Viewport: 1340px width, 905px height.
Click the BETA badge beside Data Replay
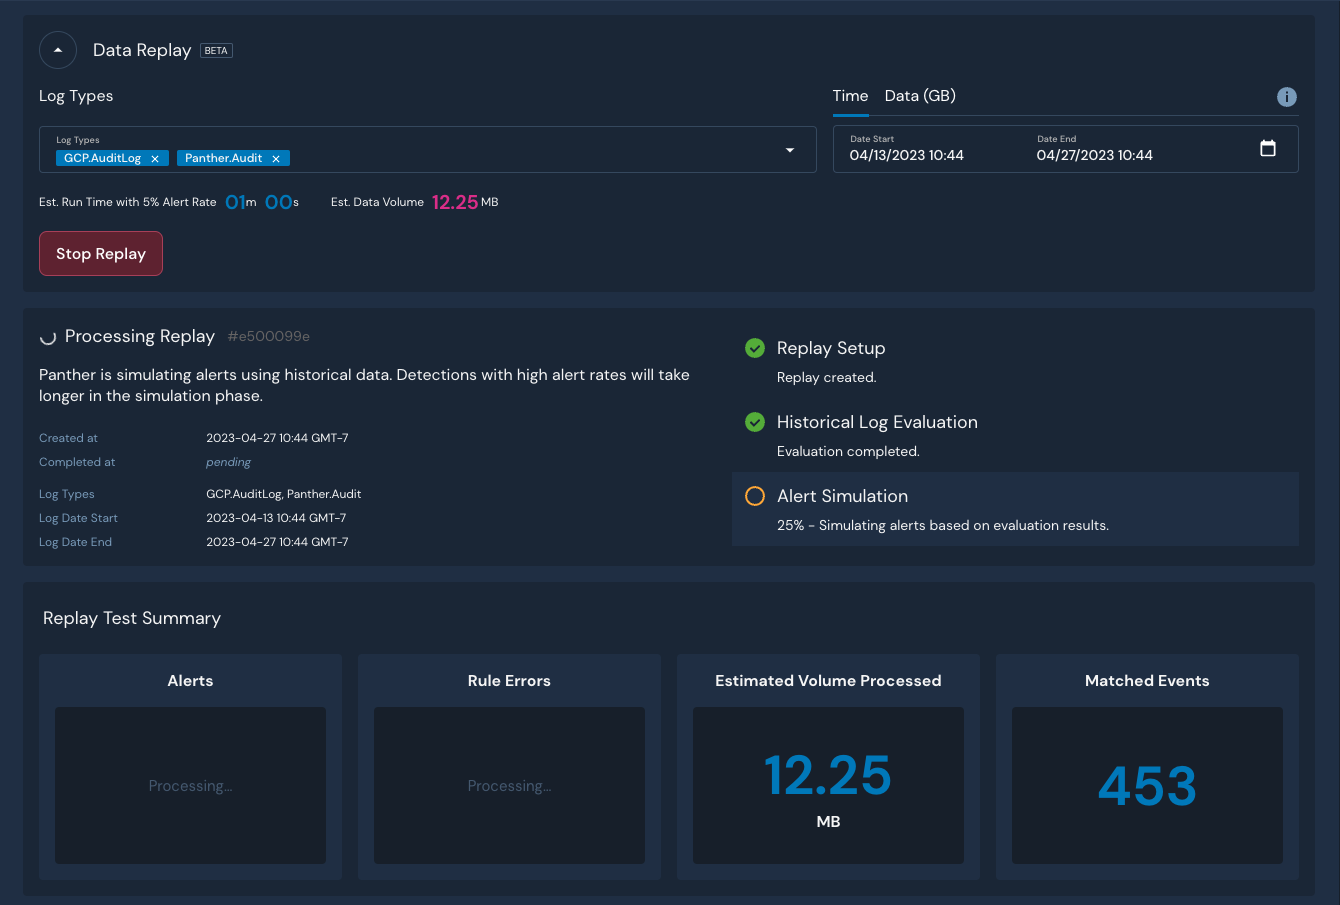pyautogui.click(x=216, y=51)
